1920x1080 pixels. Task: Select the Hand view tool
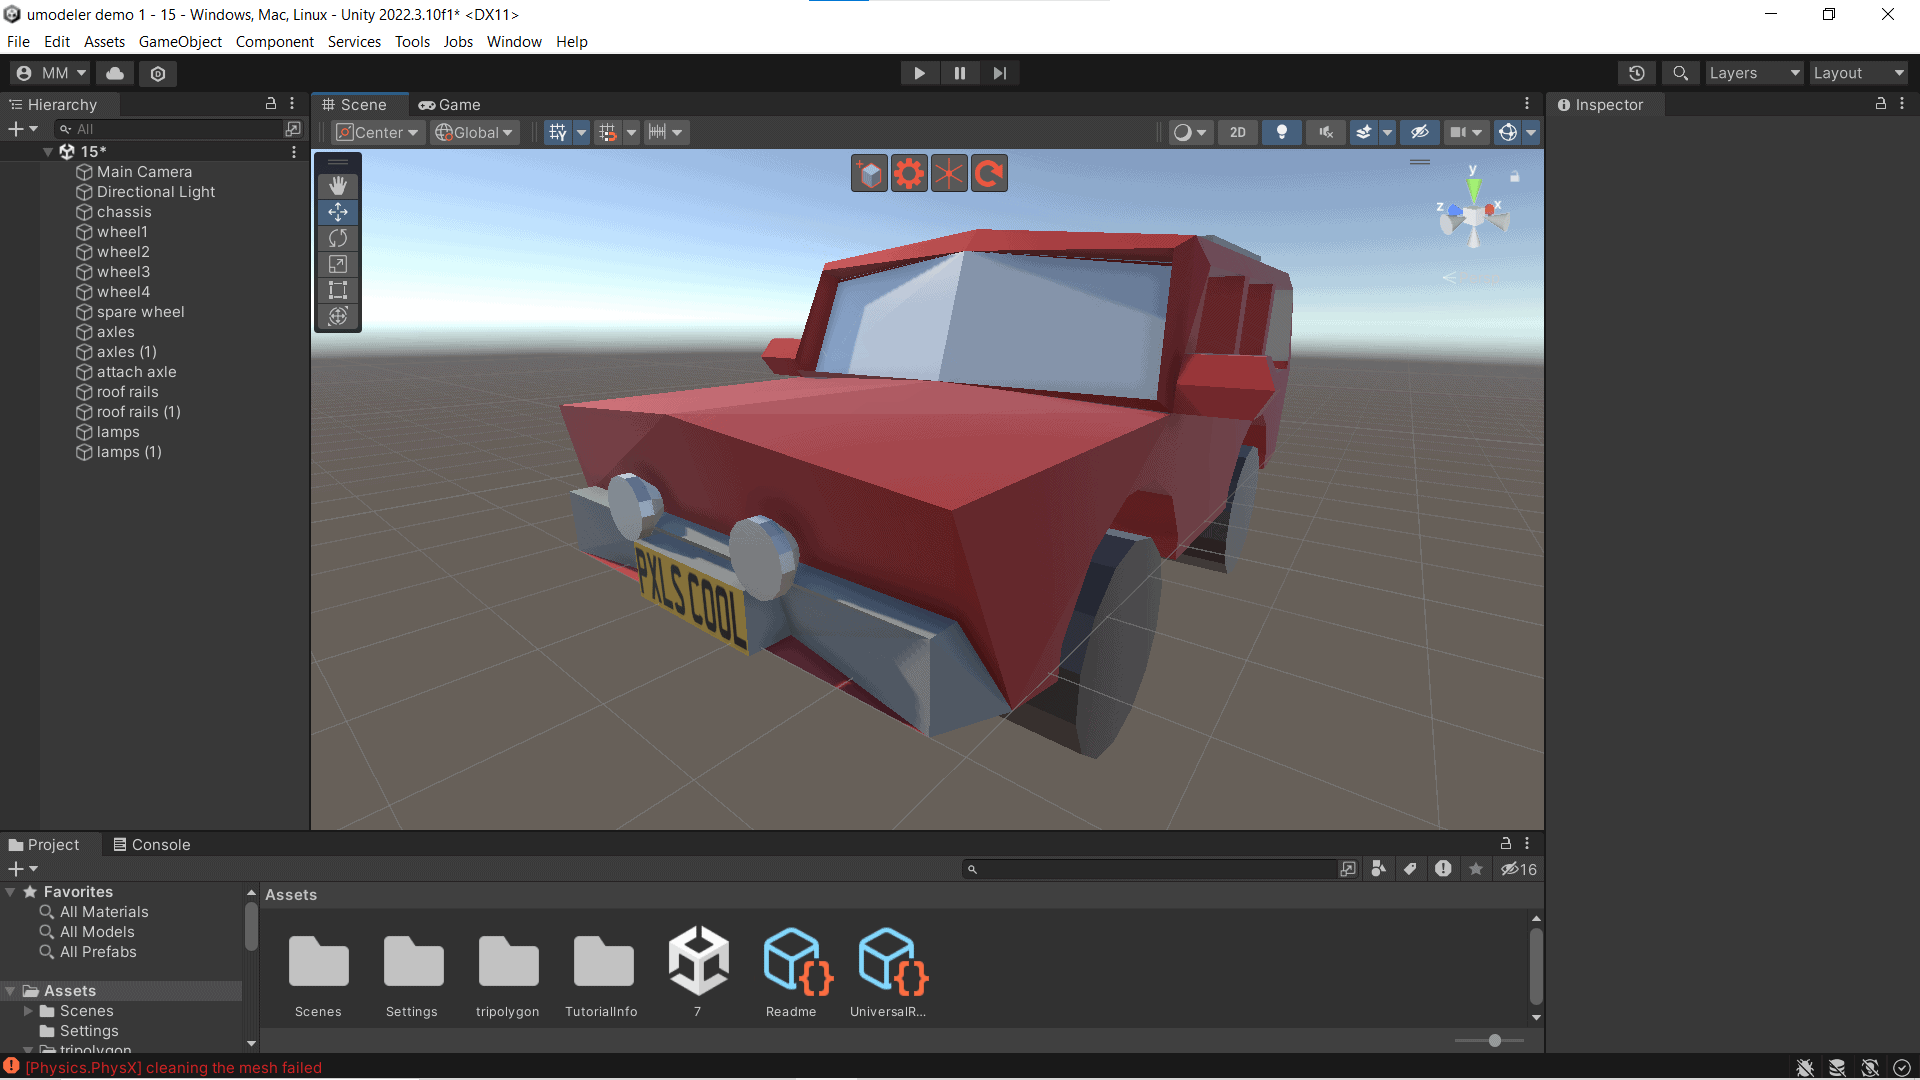(x=338, y=186)
